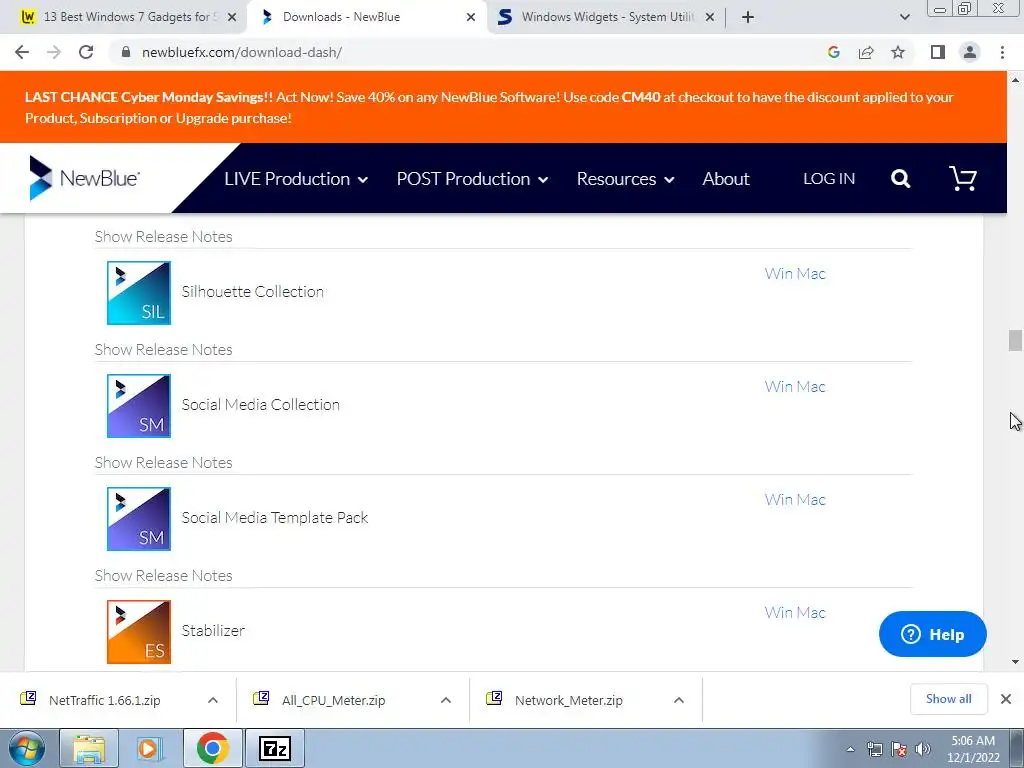
Task: Expand the Resources menu
Action: (625, 179)
